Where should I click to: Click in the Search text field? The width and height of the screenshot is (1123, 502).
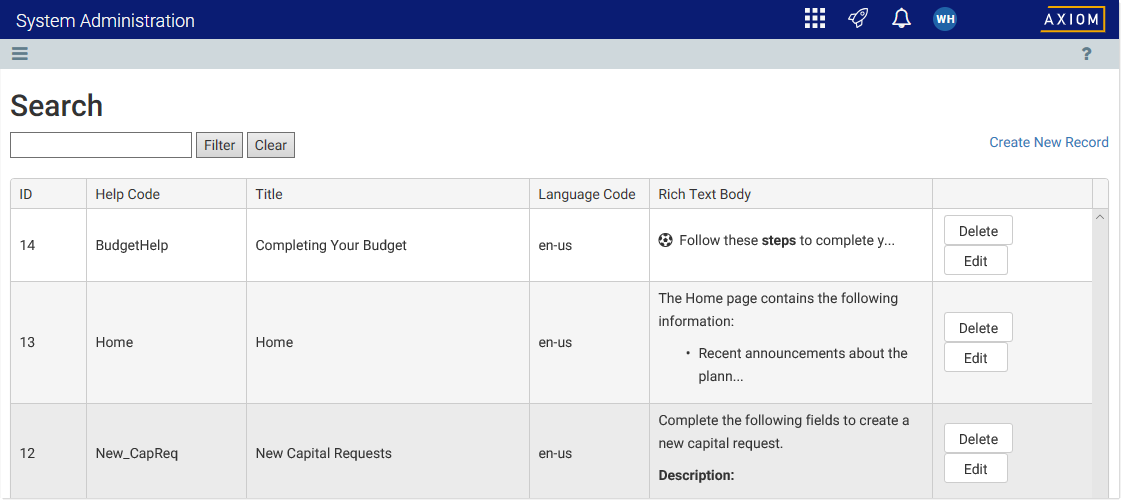tap(101, 145)
